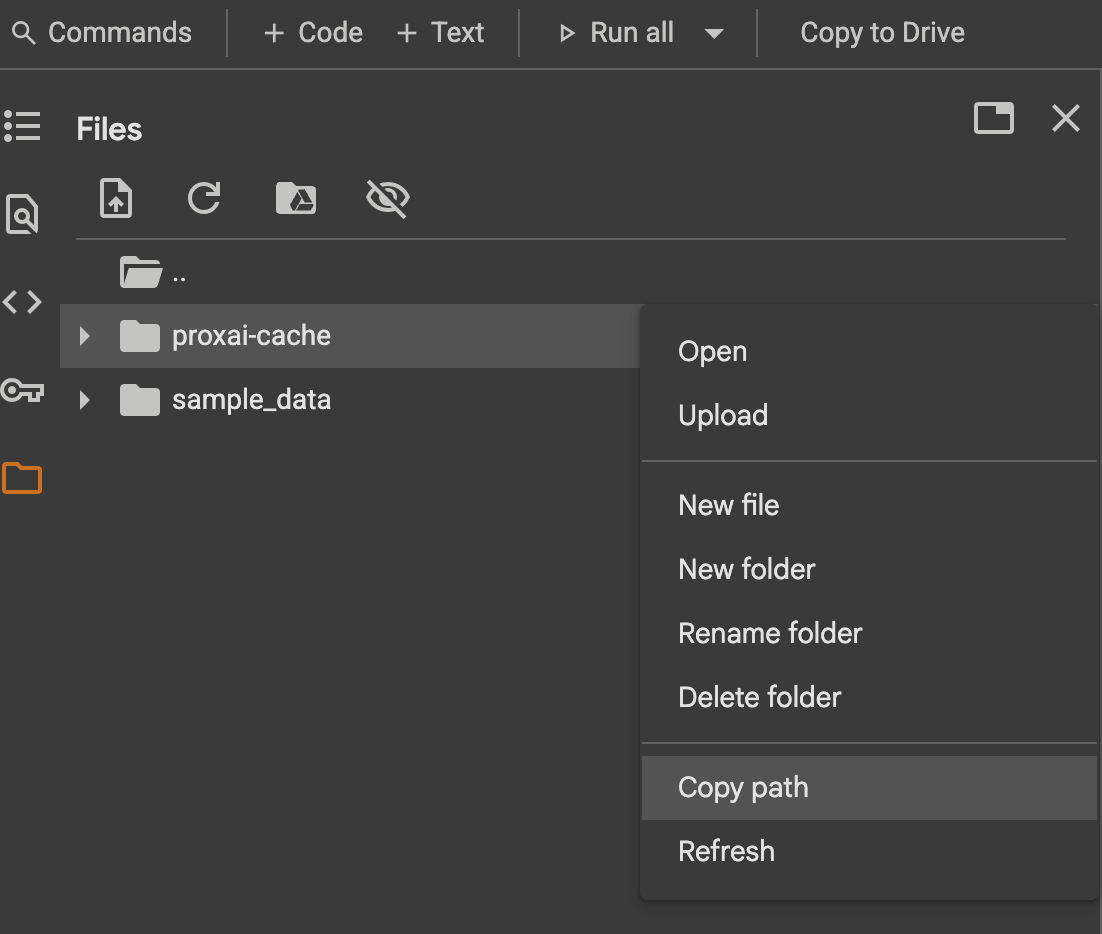Expand the proxai-cache folder

[85, 336]
